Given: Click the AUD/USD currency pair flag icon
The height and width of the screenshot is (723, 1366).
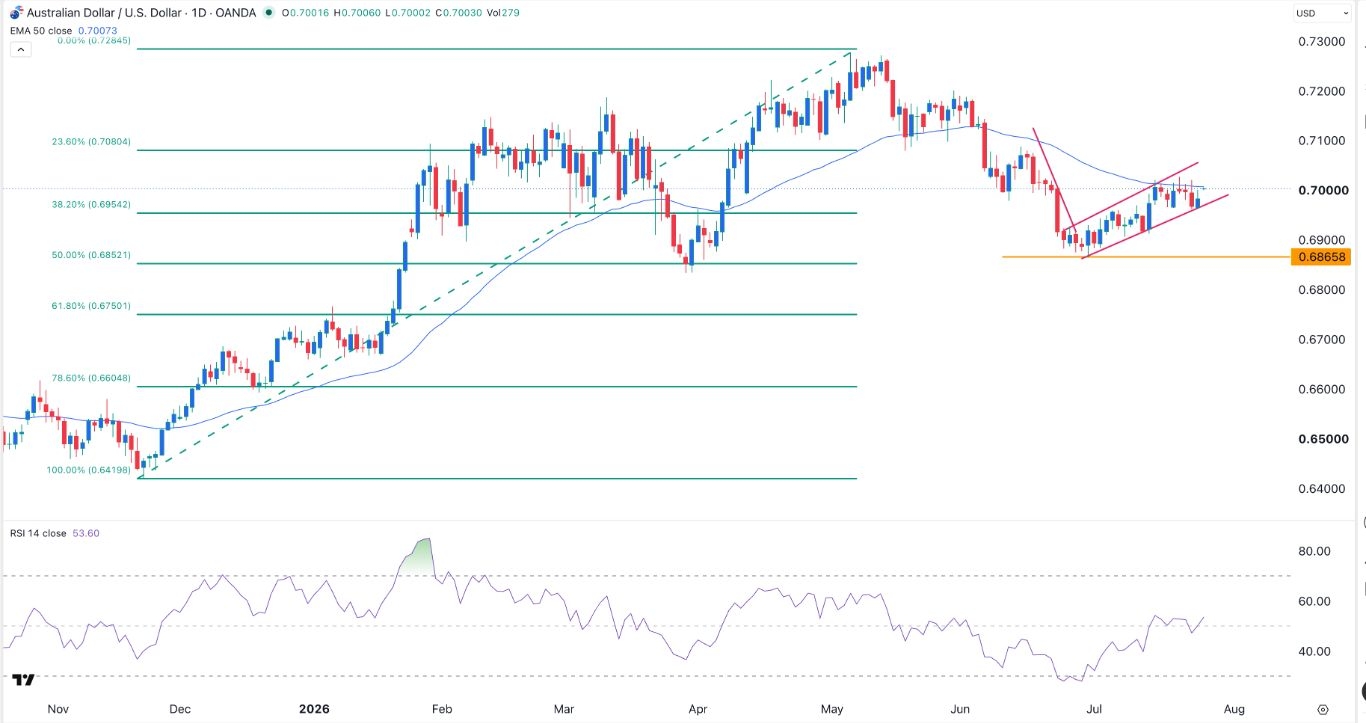Looking at the screenshot, I should 13,13.
